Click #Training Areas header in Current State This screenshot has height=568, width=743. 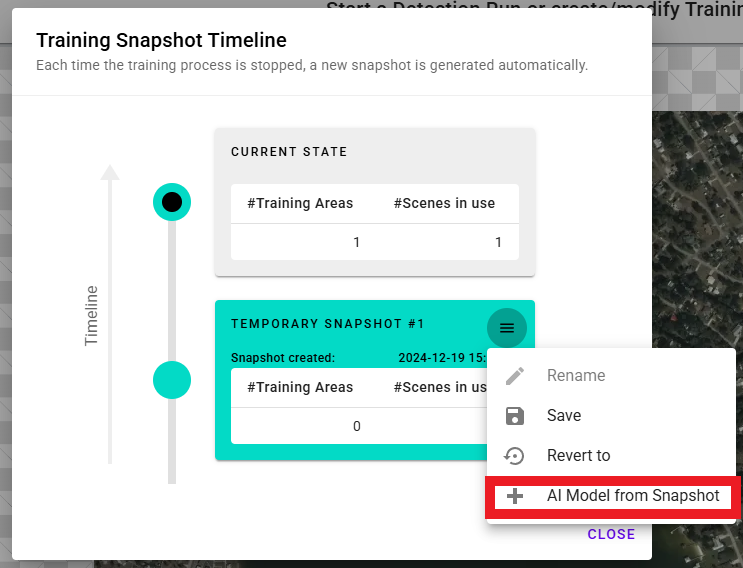click(300, 203)
